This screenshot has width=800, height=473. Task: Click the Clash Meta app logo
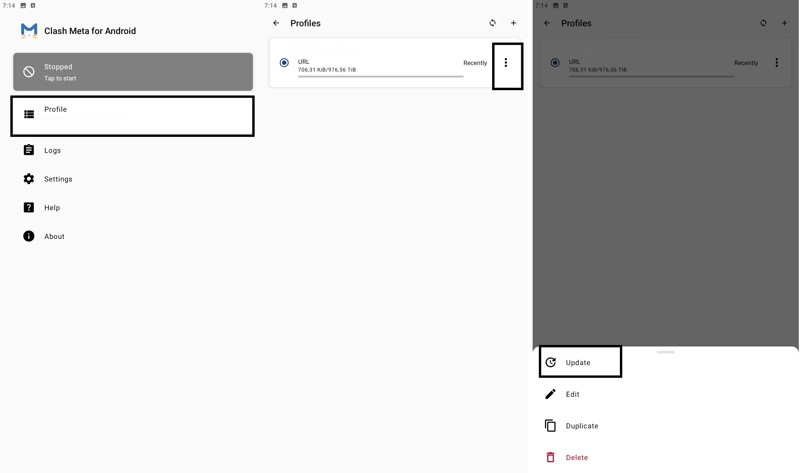click(x=29, y=31)
